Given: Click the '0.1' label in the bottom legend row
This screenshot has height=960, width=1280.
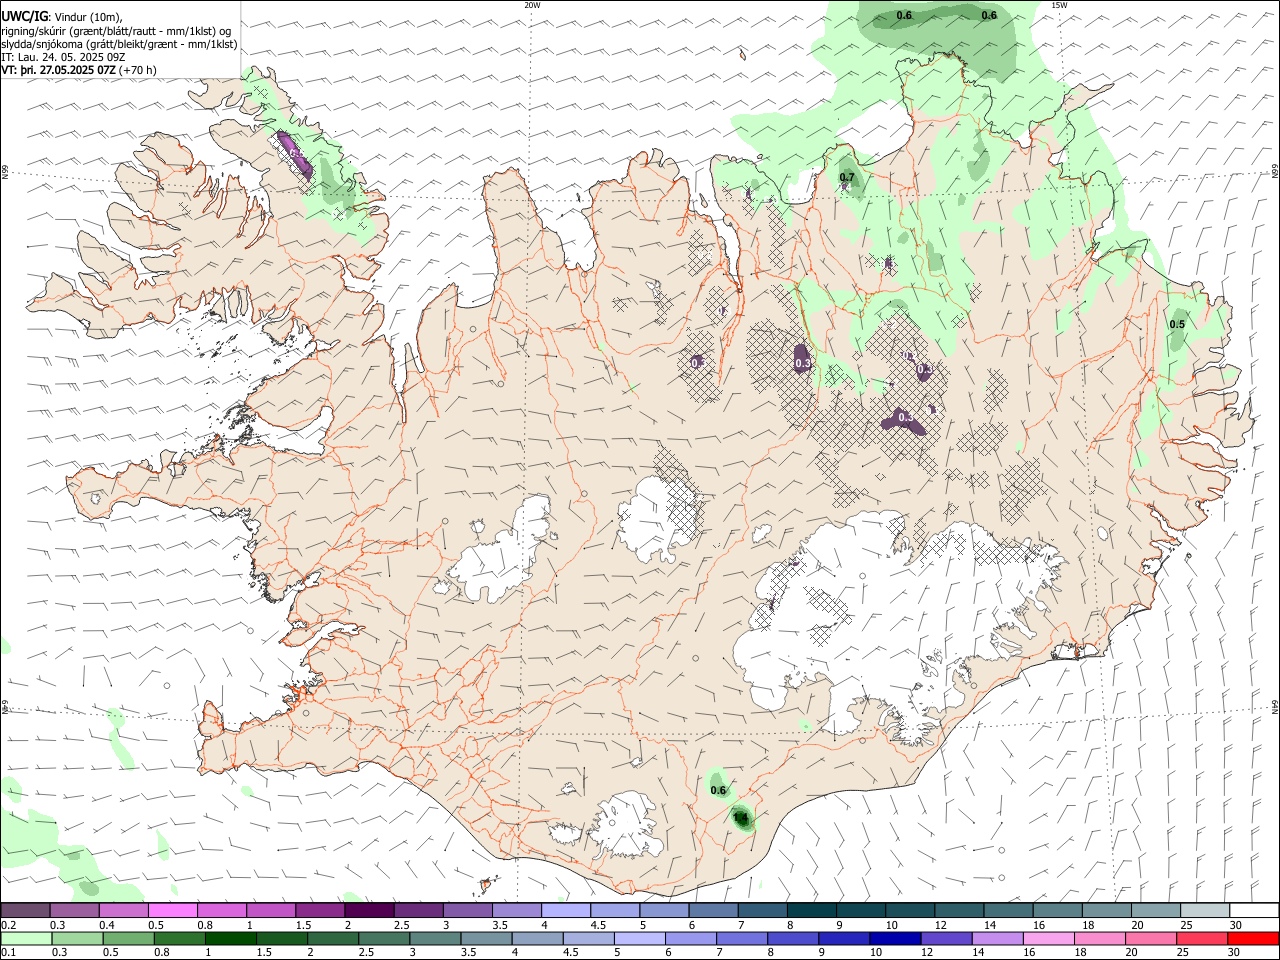Looking at the screenshot, I should (8, 953).
